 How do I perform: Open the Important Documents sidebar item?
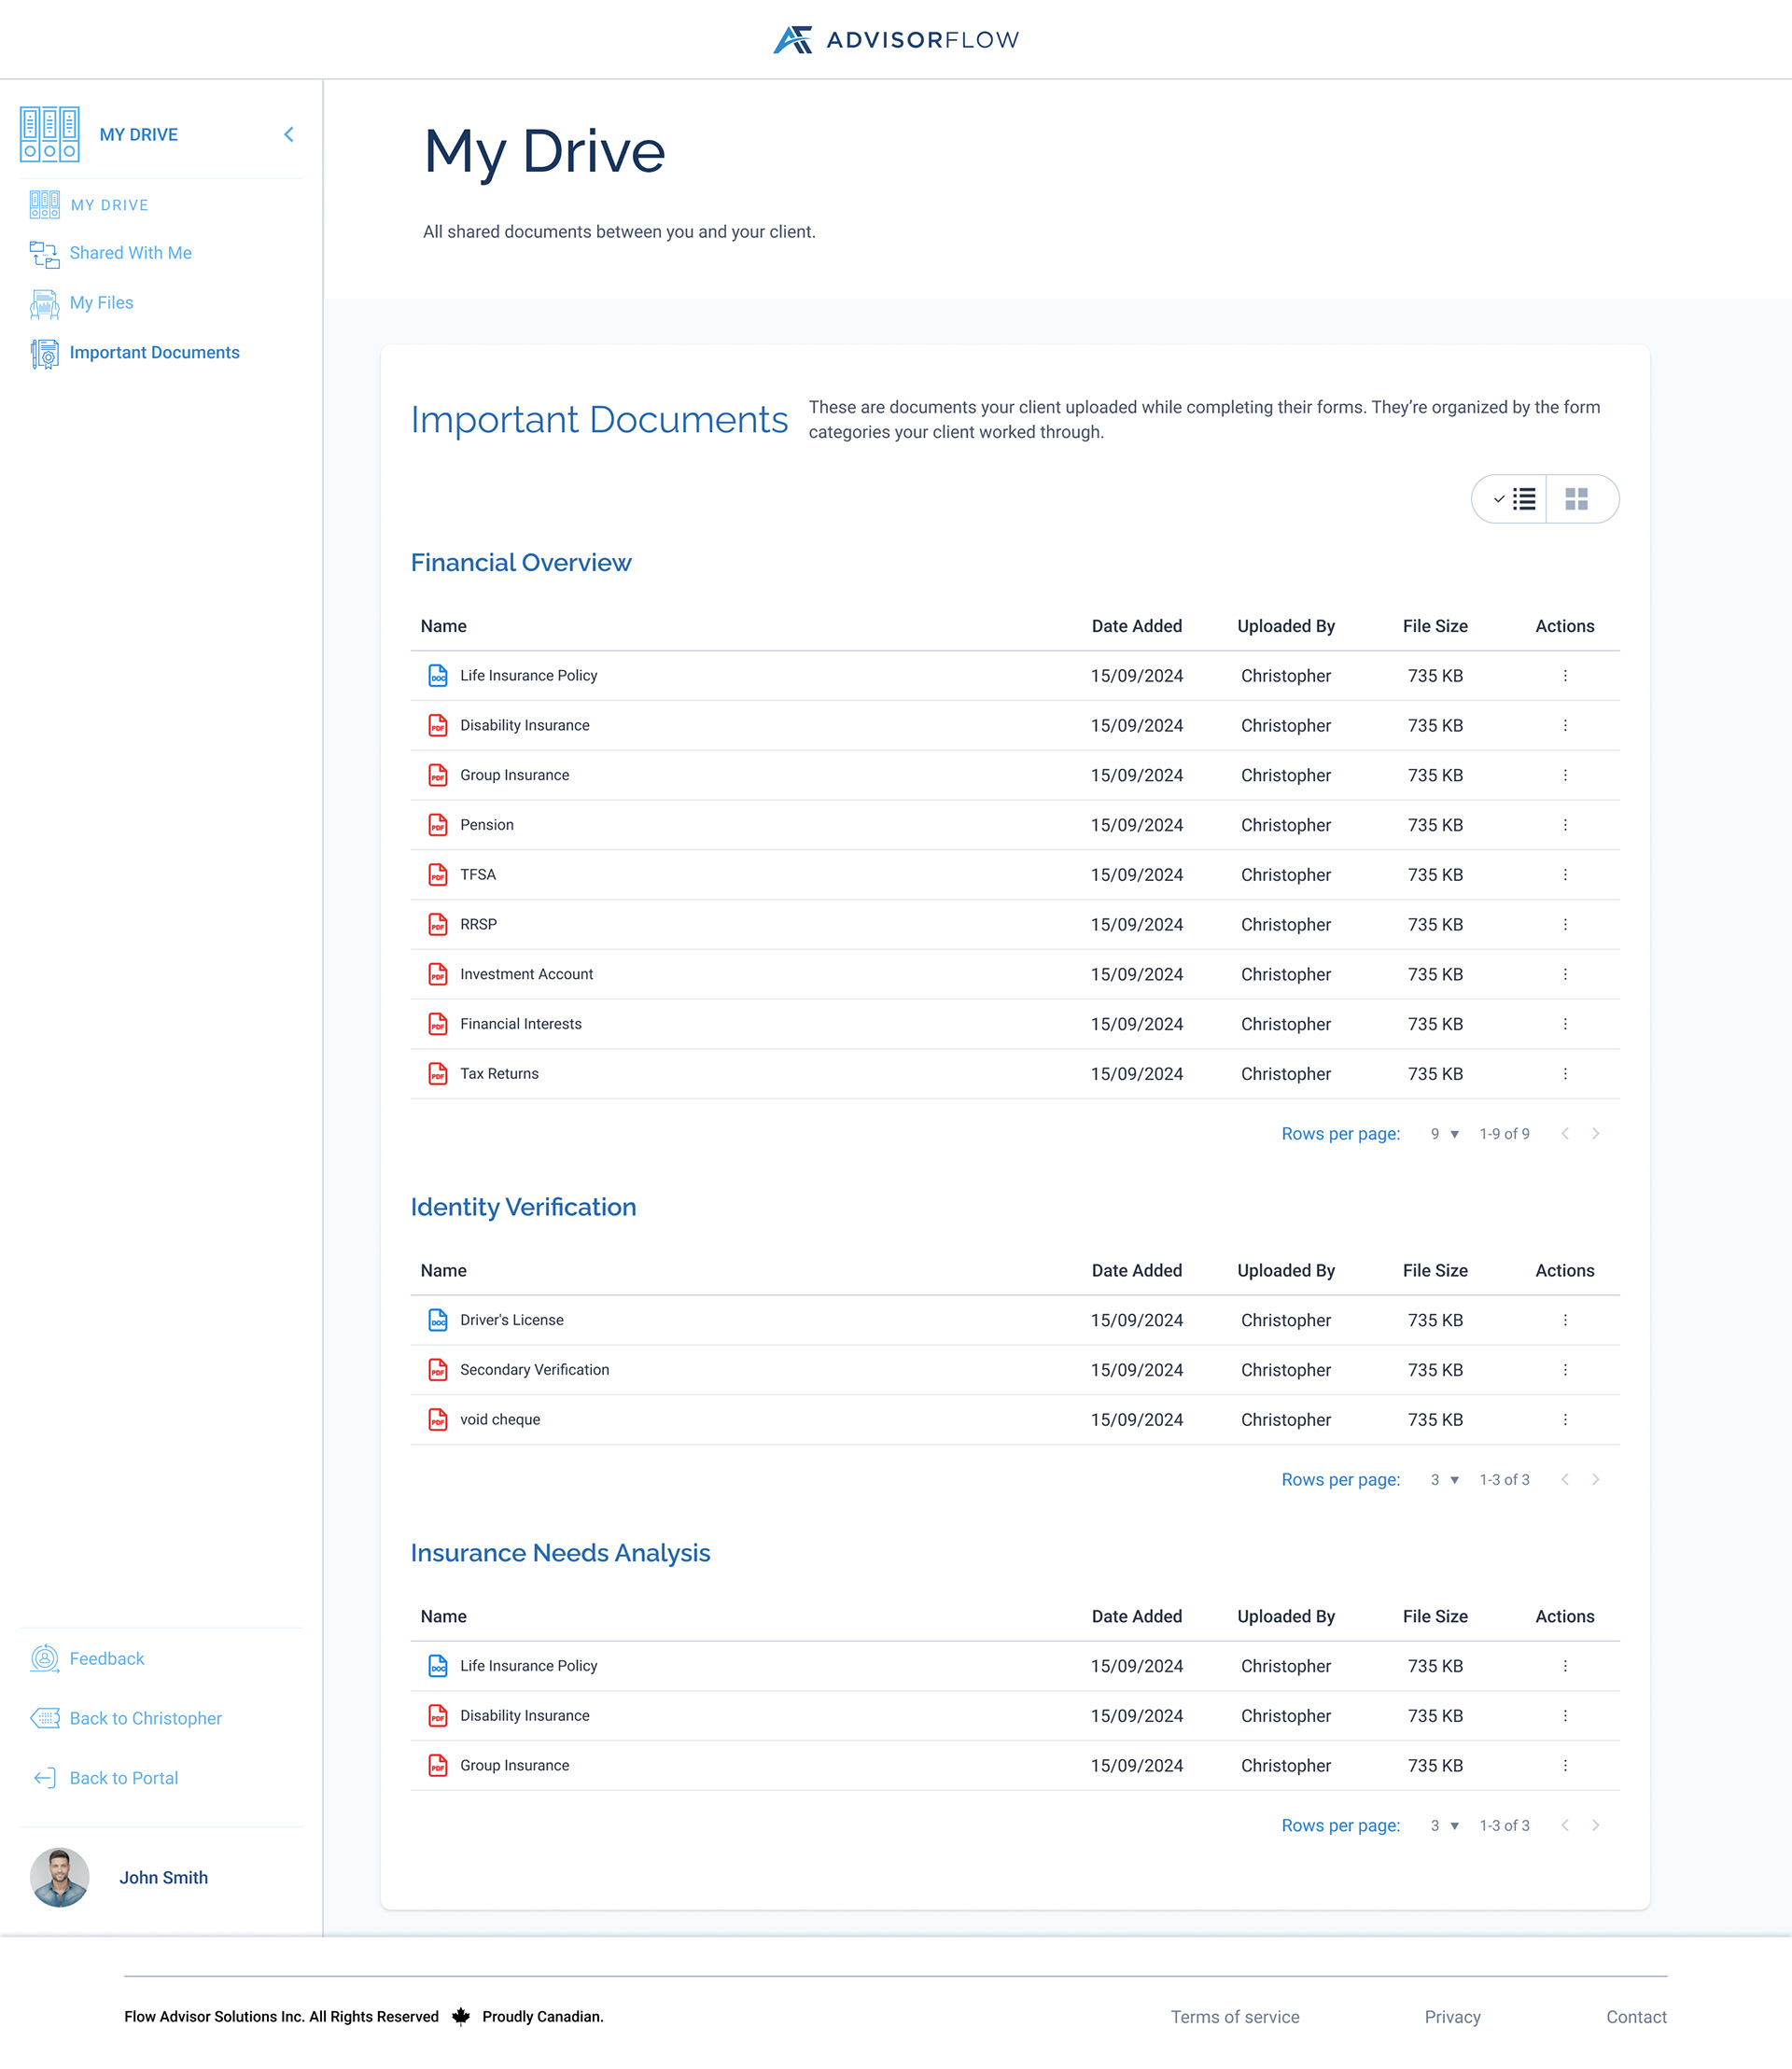click(155, 352)
